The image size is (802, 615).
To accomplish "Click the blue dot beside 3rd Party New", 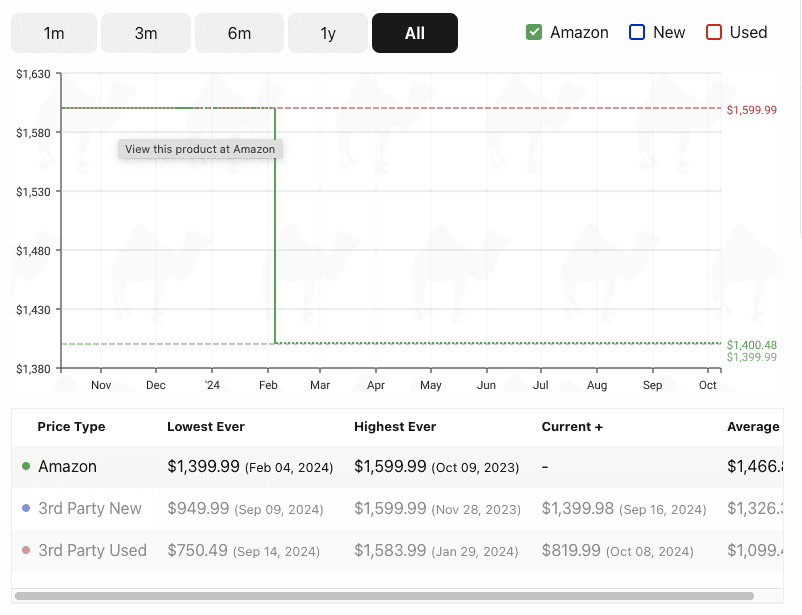I will [x=26, y=509].
